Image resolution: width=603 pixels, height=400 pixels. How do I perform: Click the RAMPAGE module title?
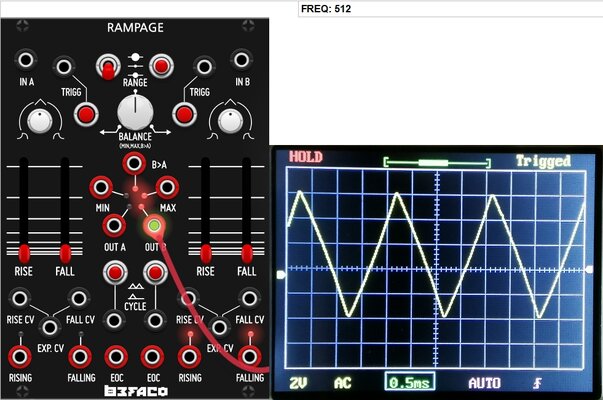click(x=135, y=28)
